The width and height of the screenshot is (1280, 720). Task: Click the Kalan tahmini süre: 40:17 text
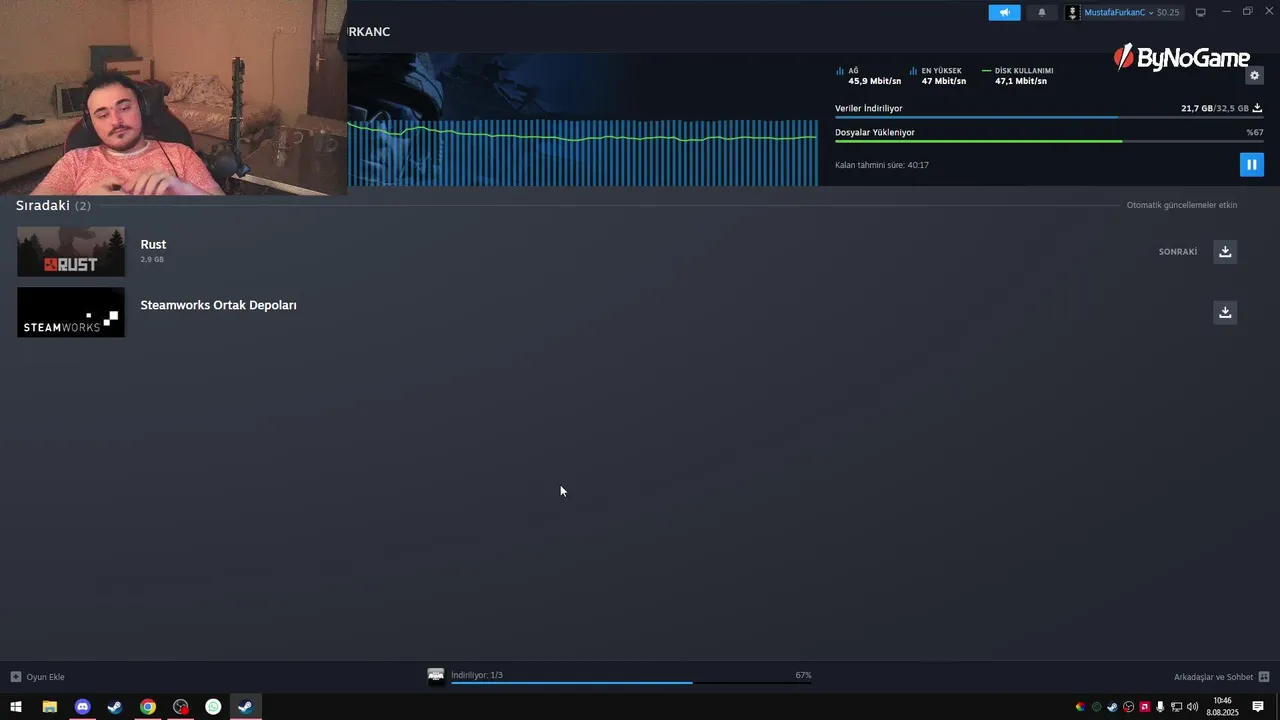click(882, 165)
